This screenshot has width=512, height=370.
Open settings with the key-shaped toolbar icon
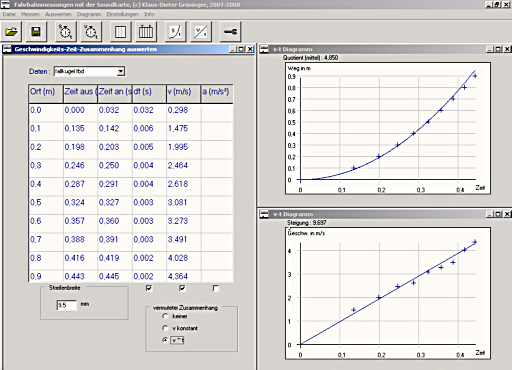230,32
